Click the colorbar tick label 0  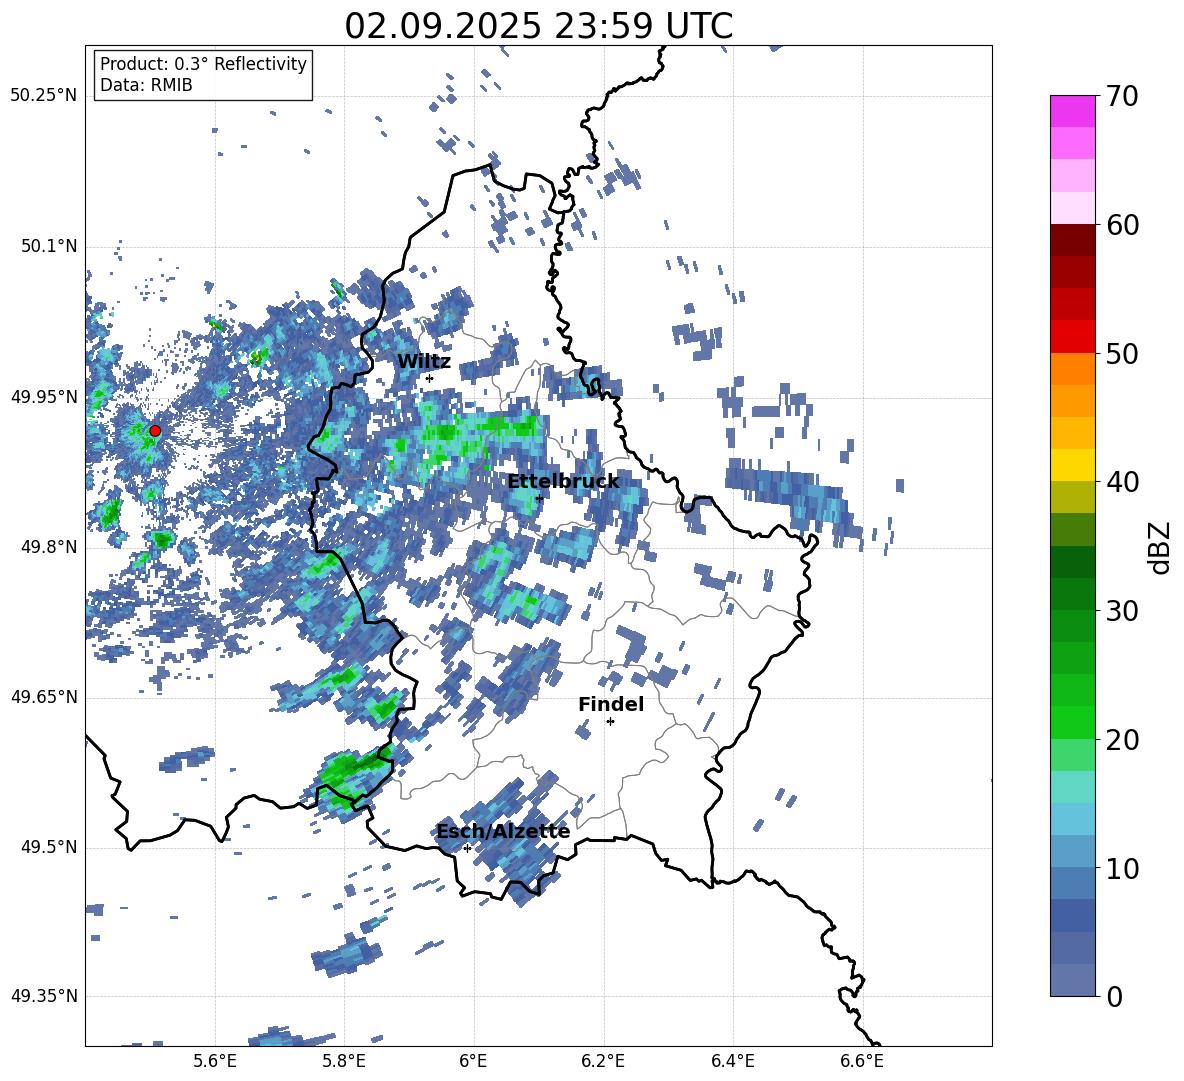tap(1114, 997)
